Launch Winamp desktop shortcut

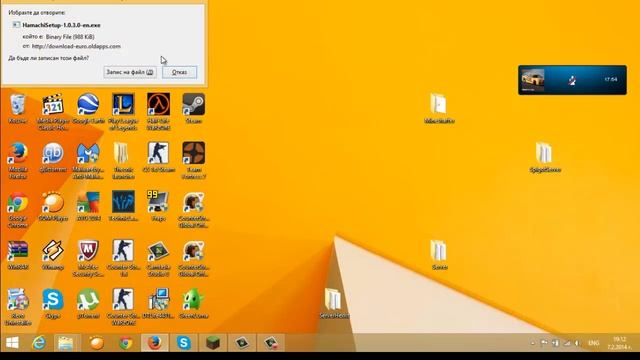[x=53, y=255]
